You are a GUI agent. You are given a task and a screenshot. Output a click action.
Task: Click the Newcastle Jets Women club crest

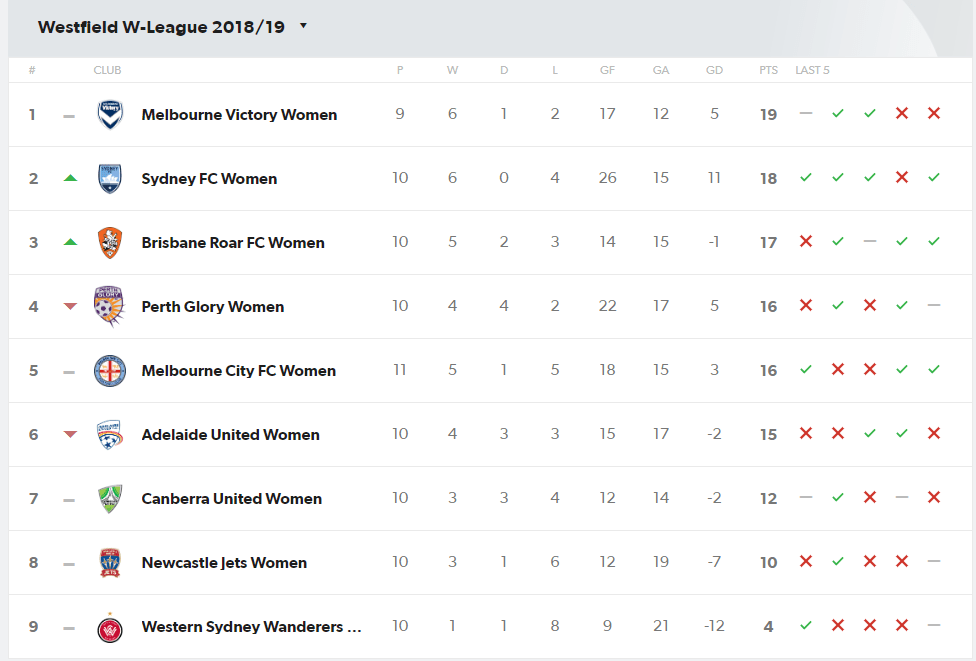tap(110, 563)
